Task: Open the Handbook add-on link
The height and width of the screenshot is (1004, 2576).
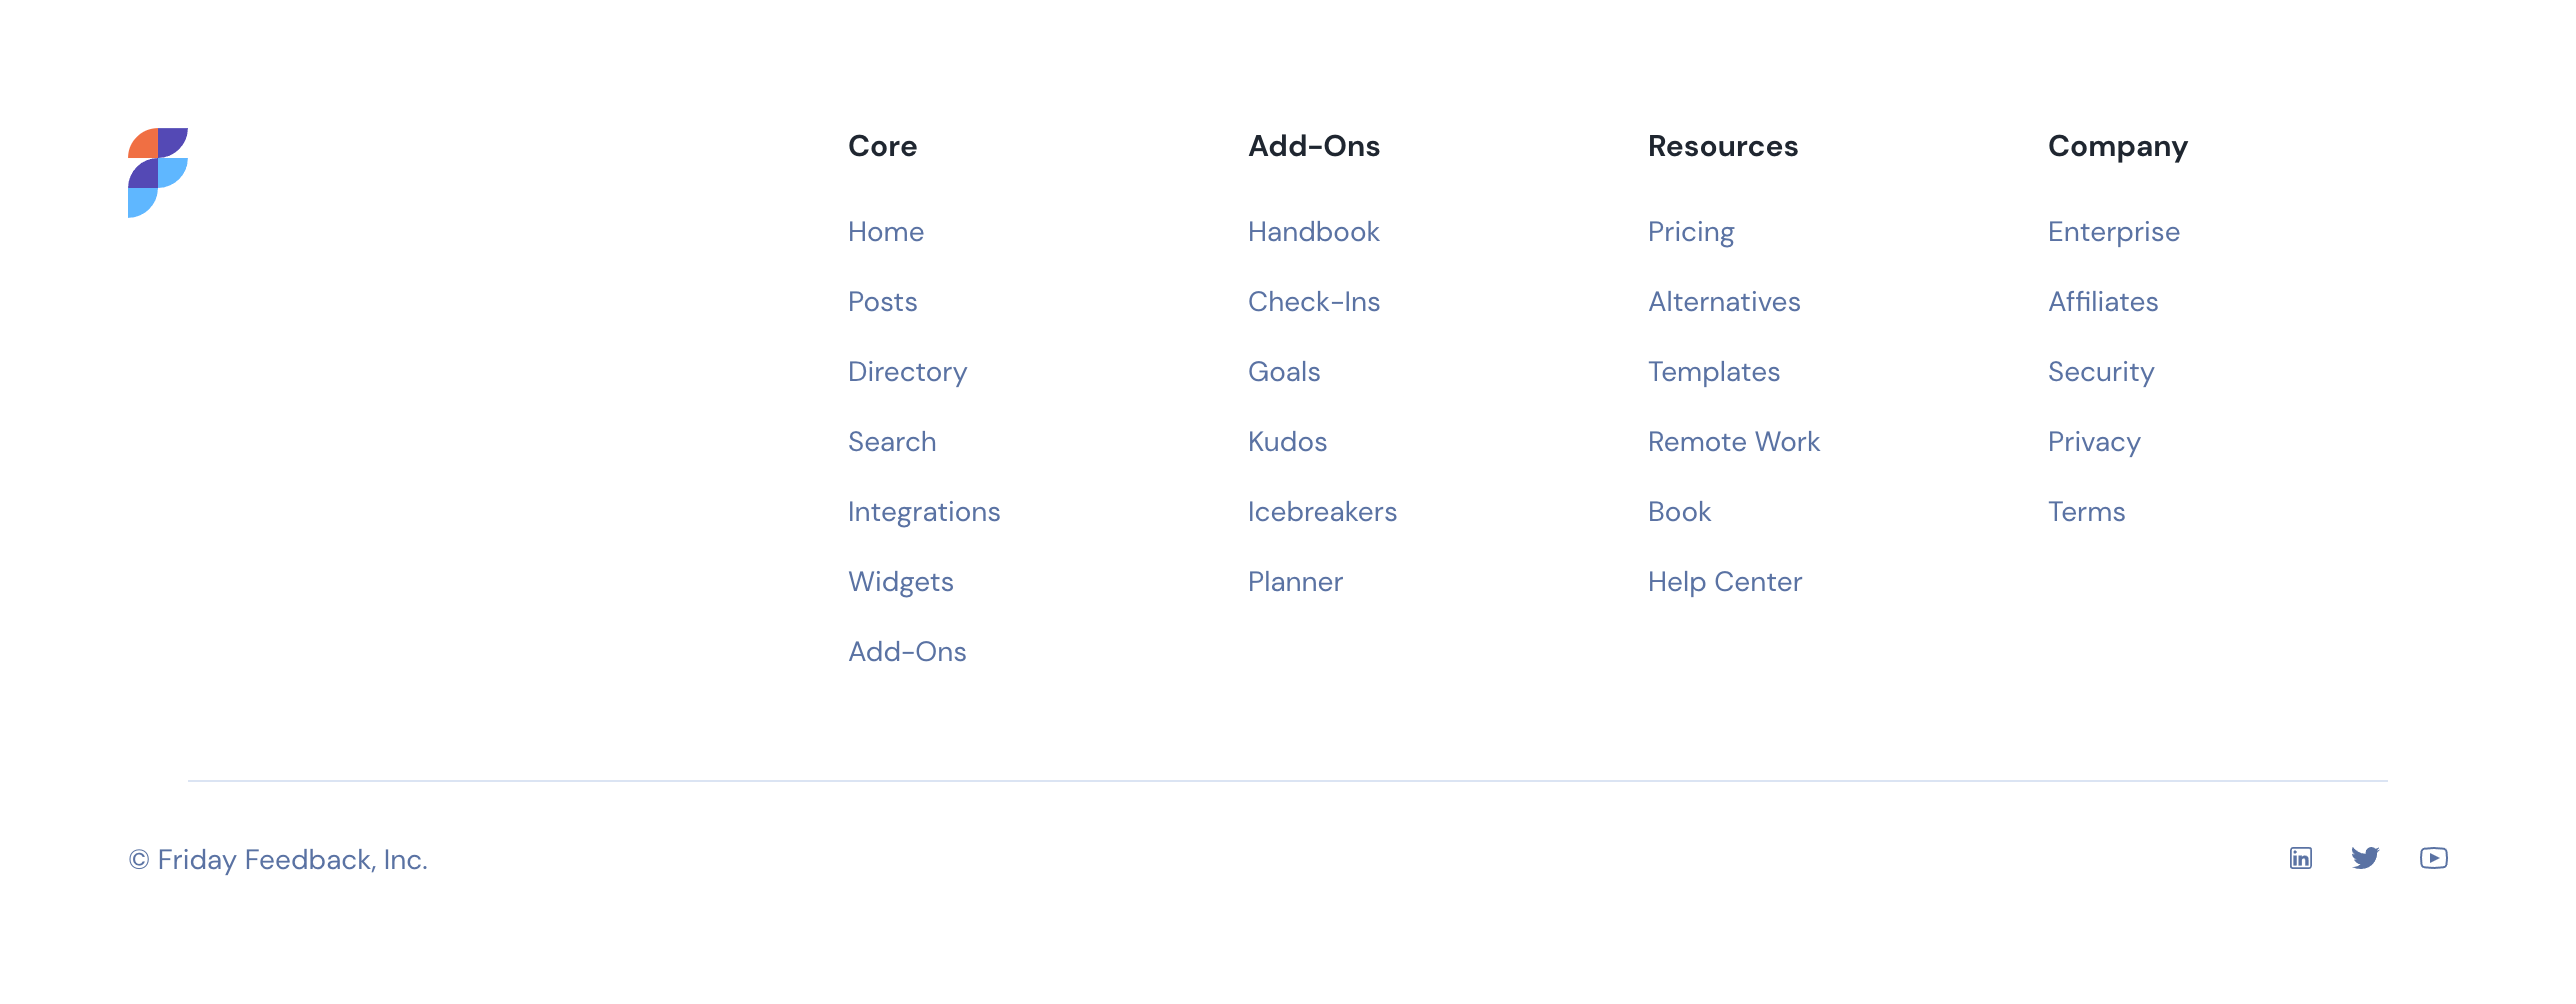Action: 1313,232
